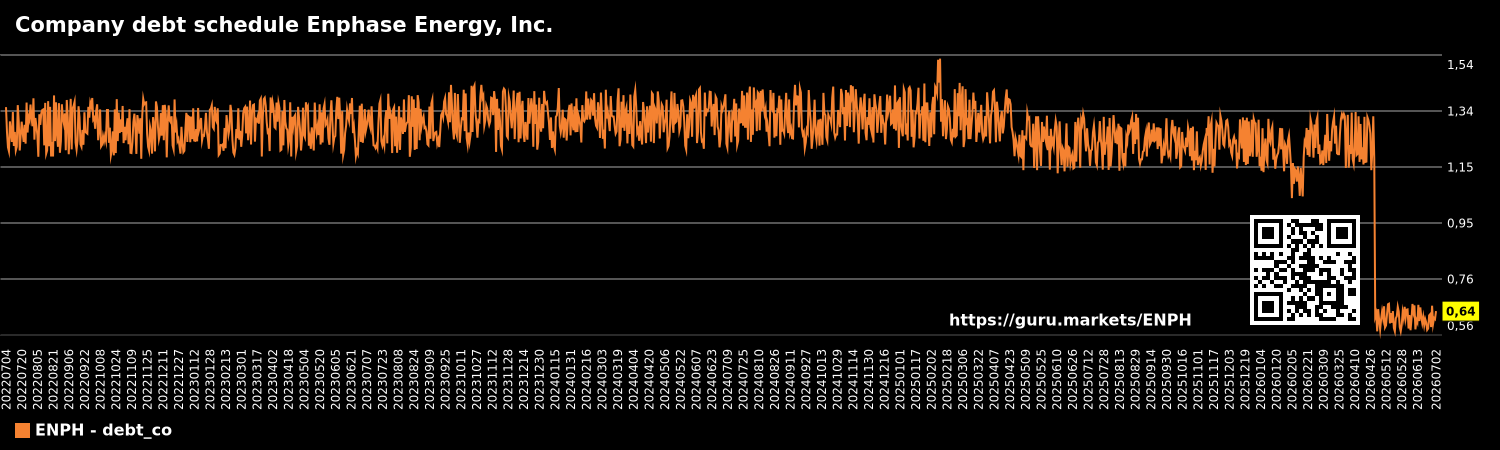
Task: Click the 1,54 y-axis label
Action: click(1460, 65)
